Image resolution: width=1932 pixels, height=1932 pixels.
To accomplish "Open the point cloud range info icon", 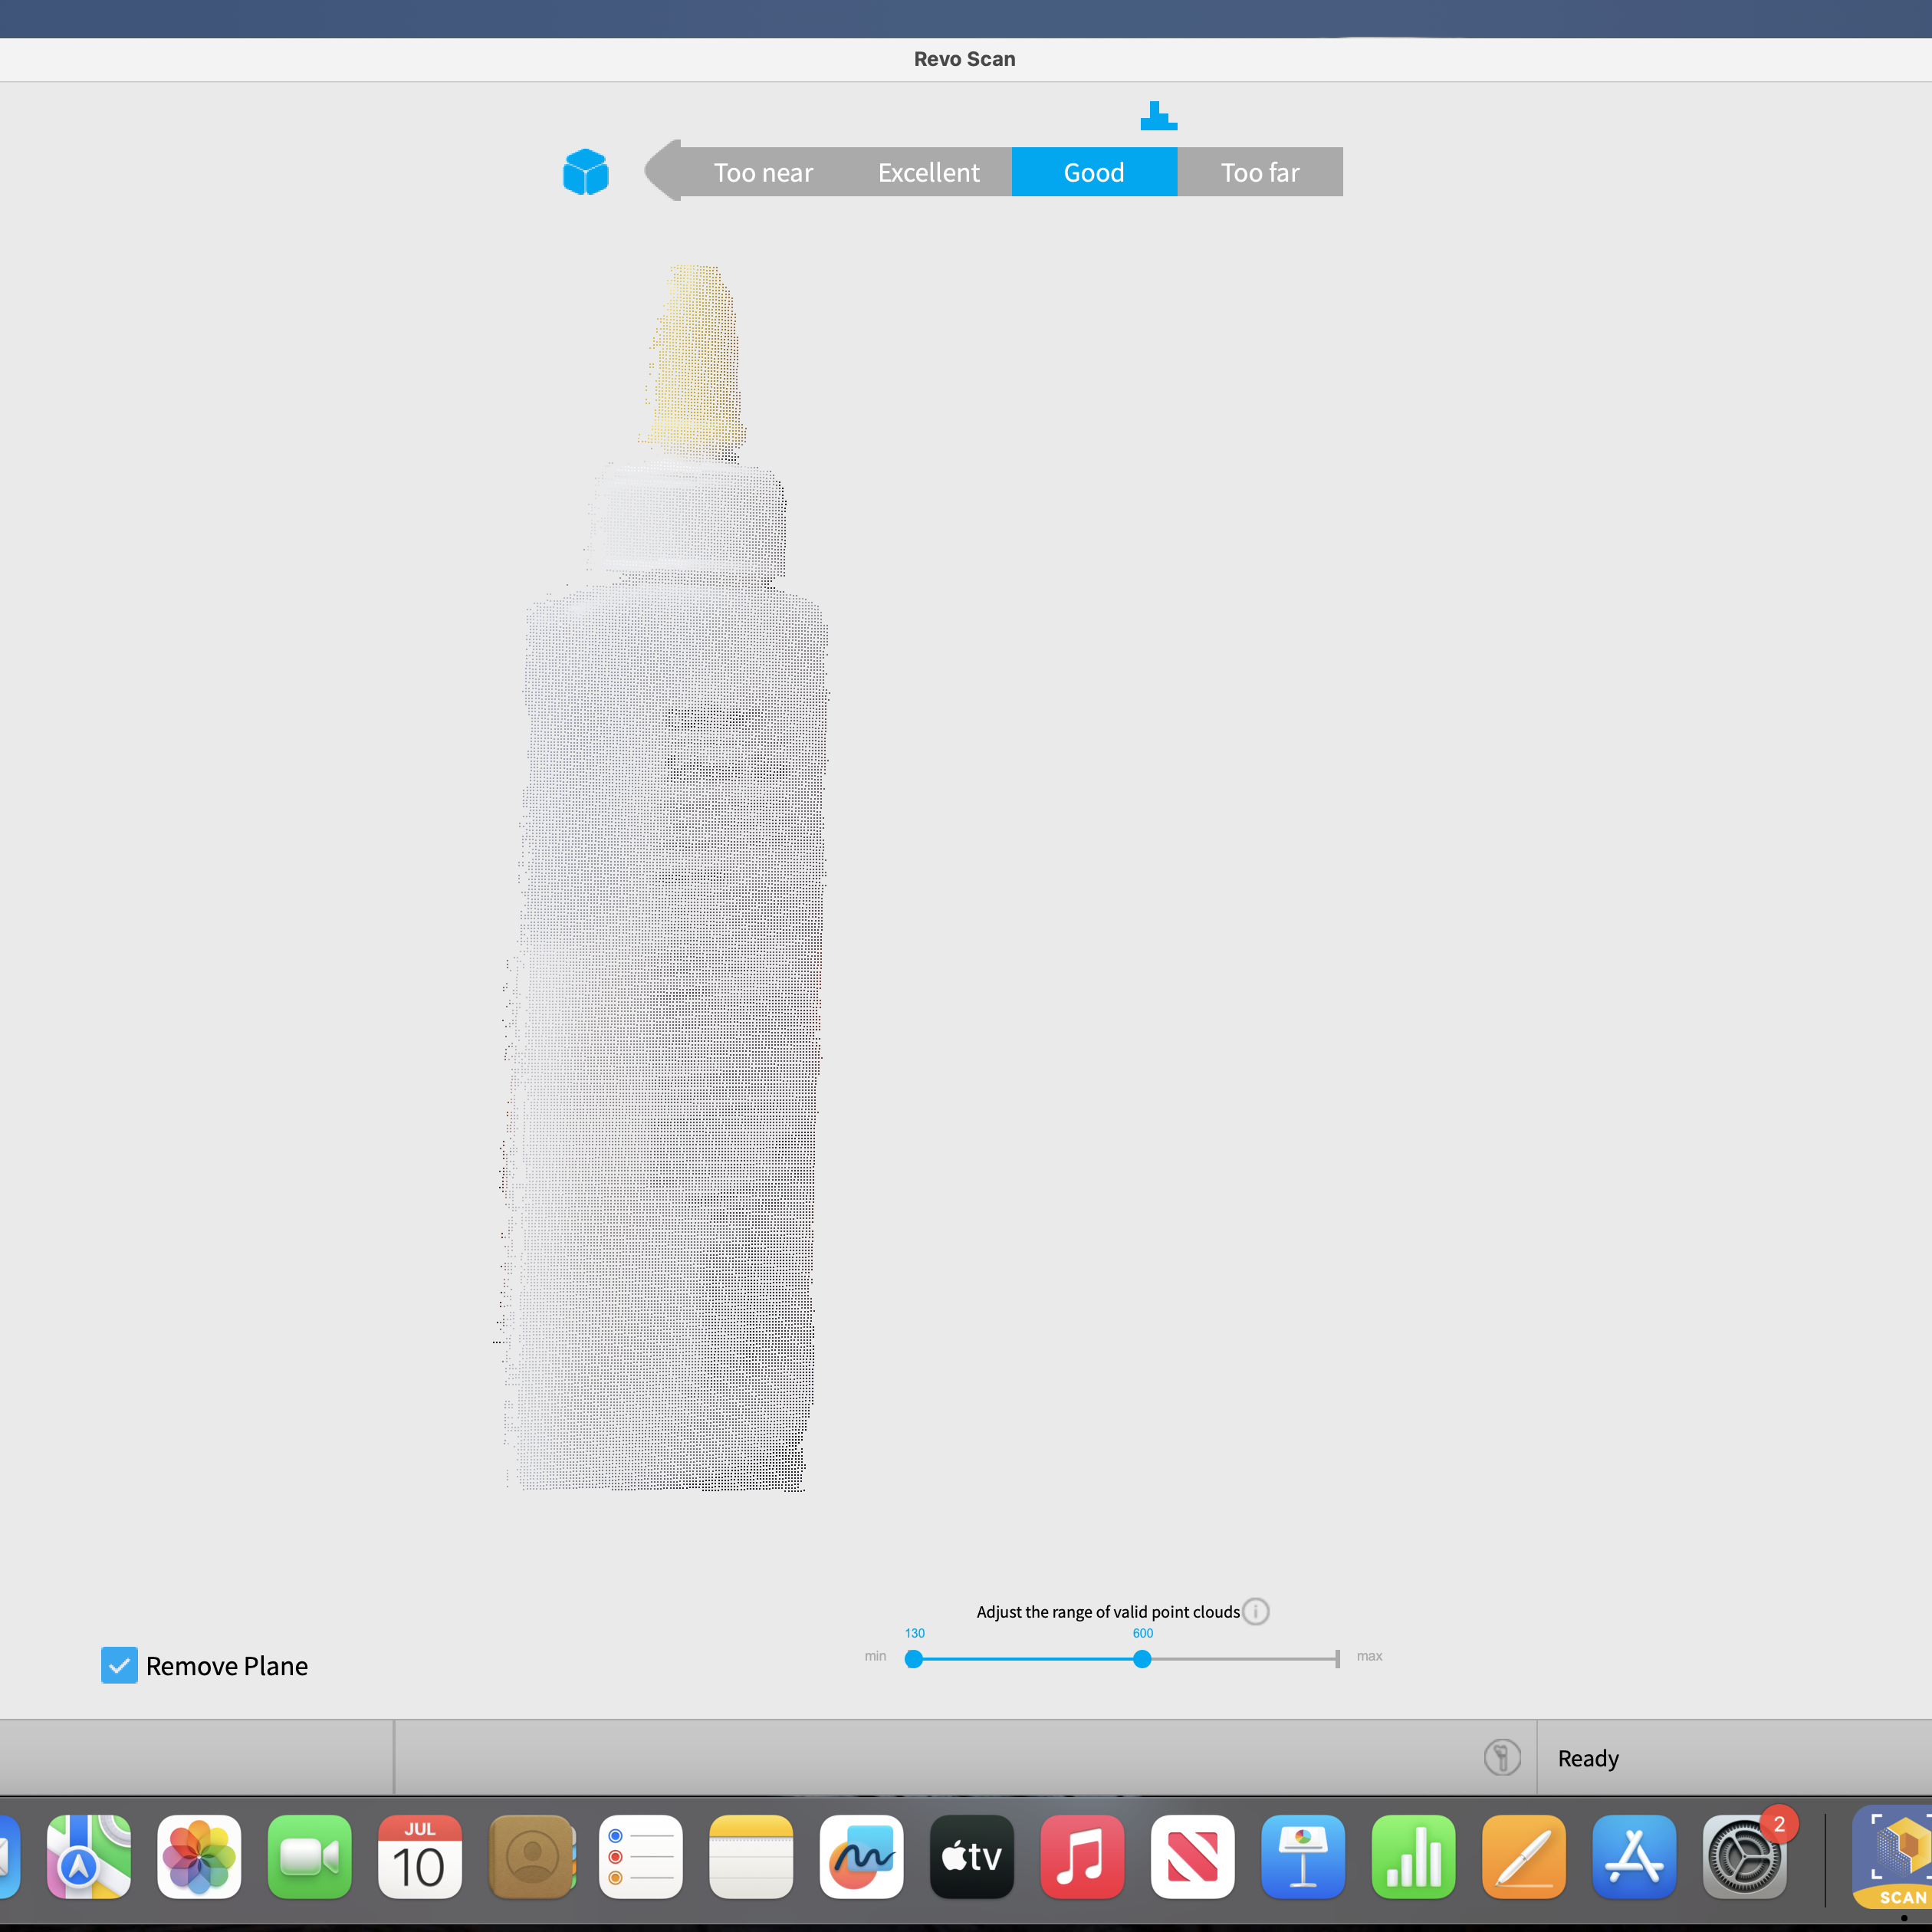I will click(x=1256, y=1611).
